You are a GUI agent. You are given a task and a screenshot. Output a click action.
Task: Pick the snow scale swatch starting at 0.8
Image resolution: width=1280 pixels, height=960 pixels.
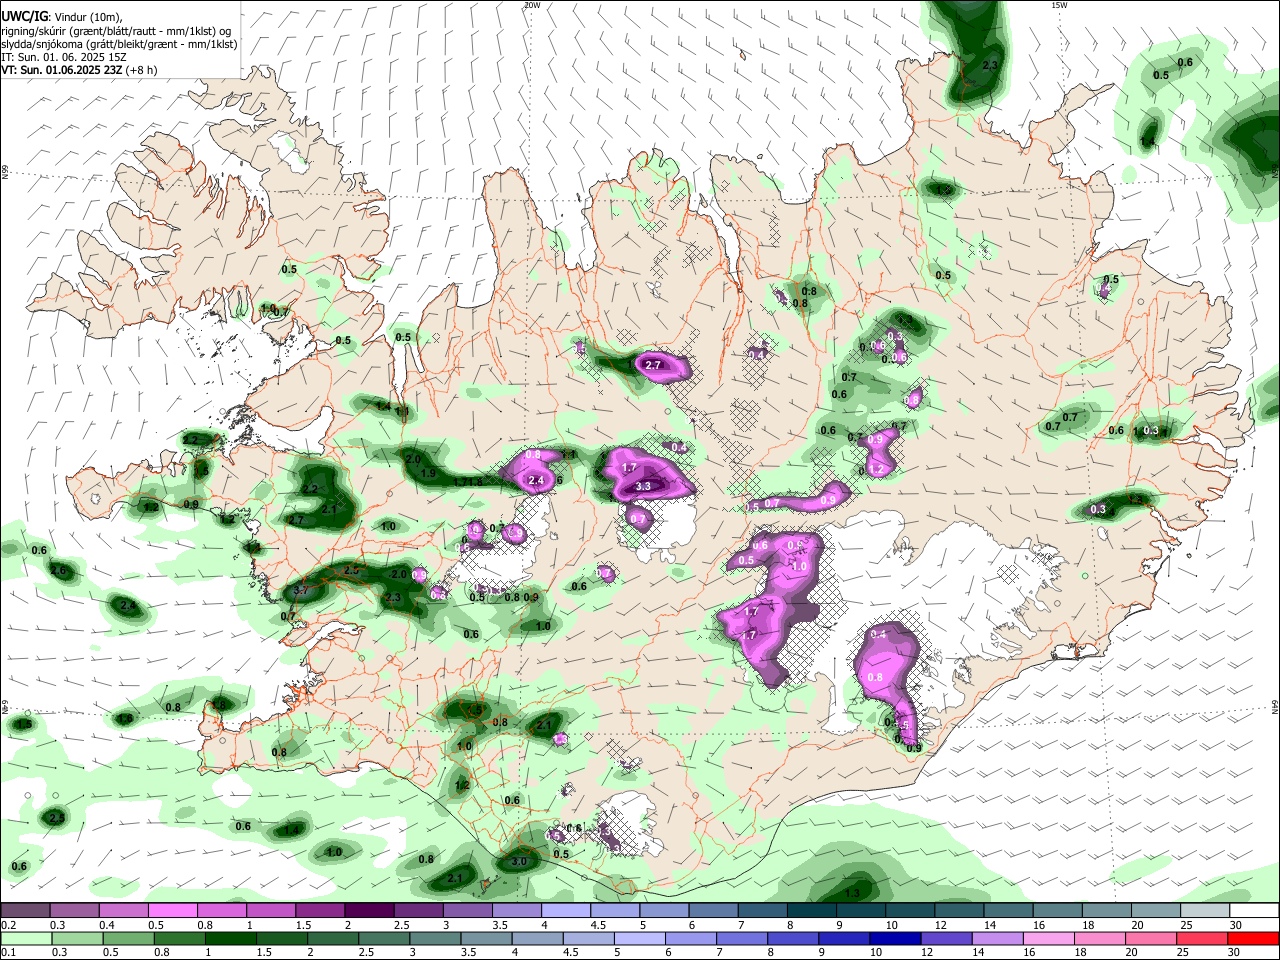click(x=221, y=910)
